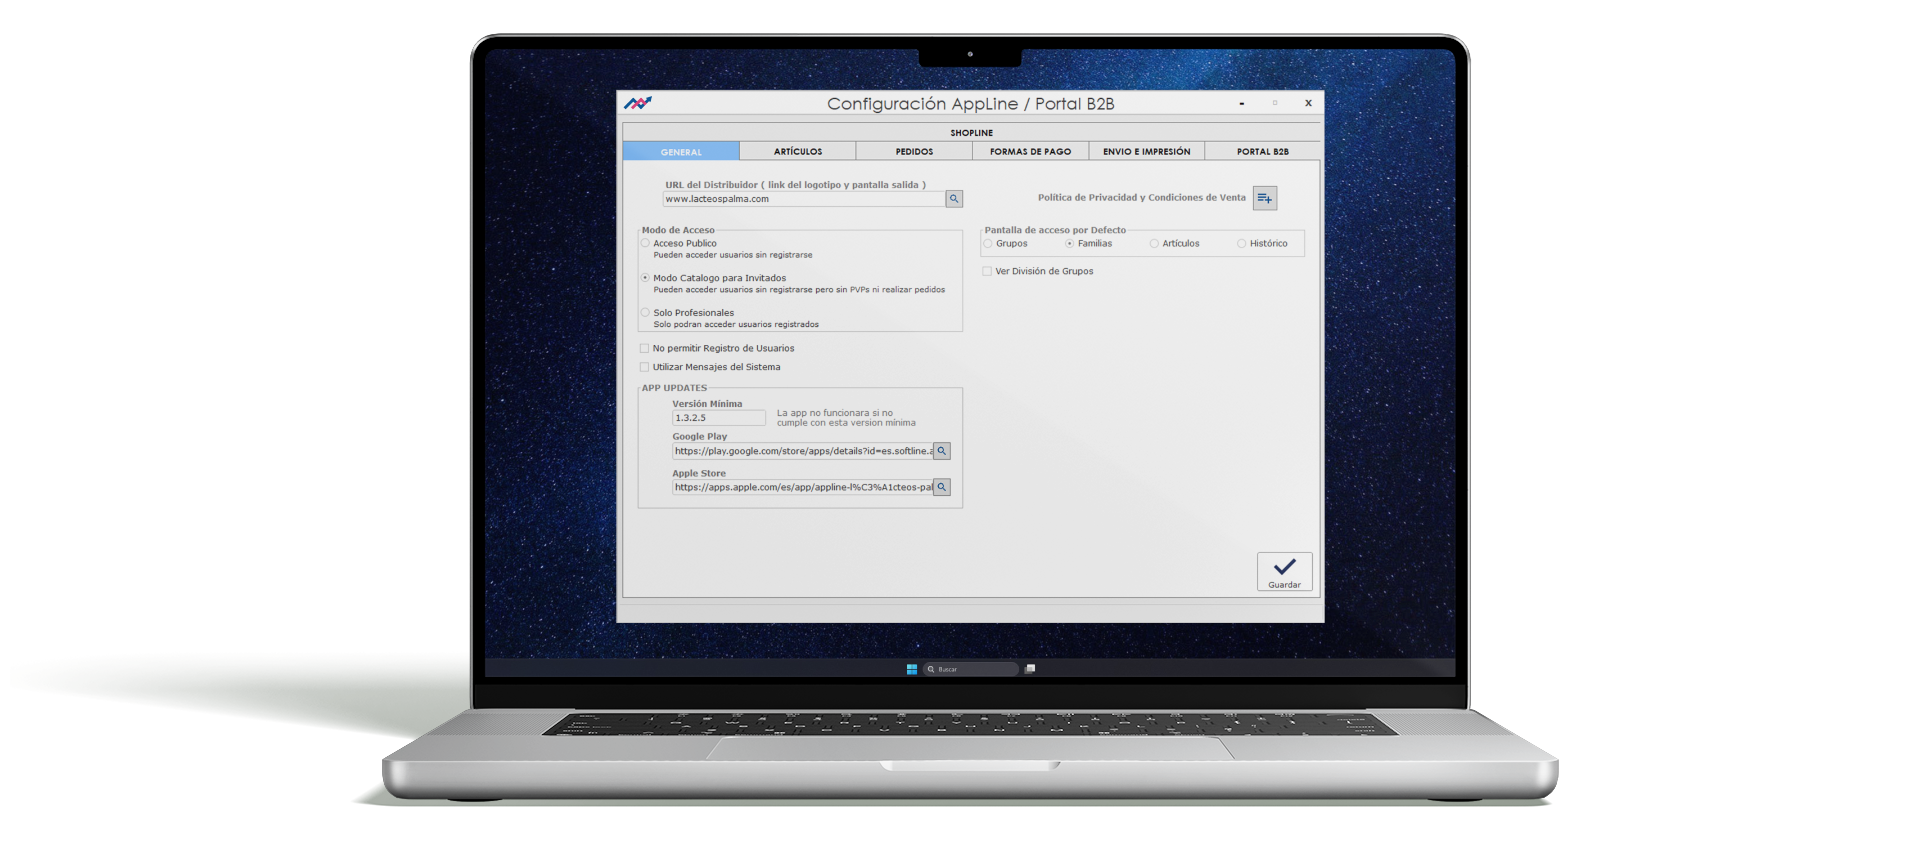Set default screen to Histórico
Screen dimensions: 1920x842
(1242, 244)
